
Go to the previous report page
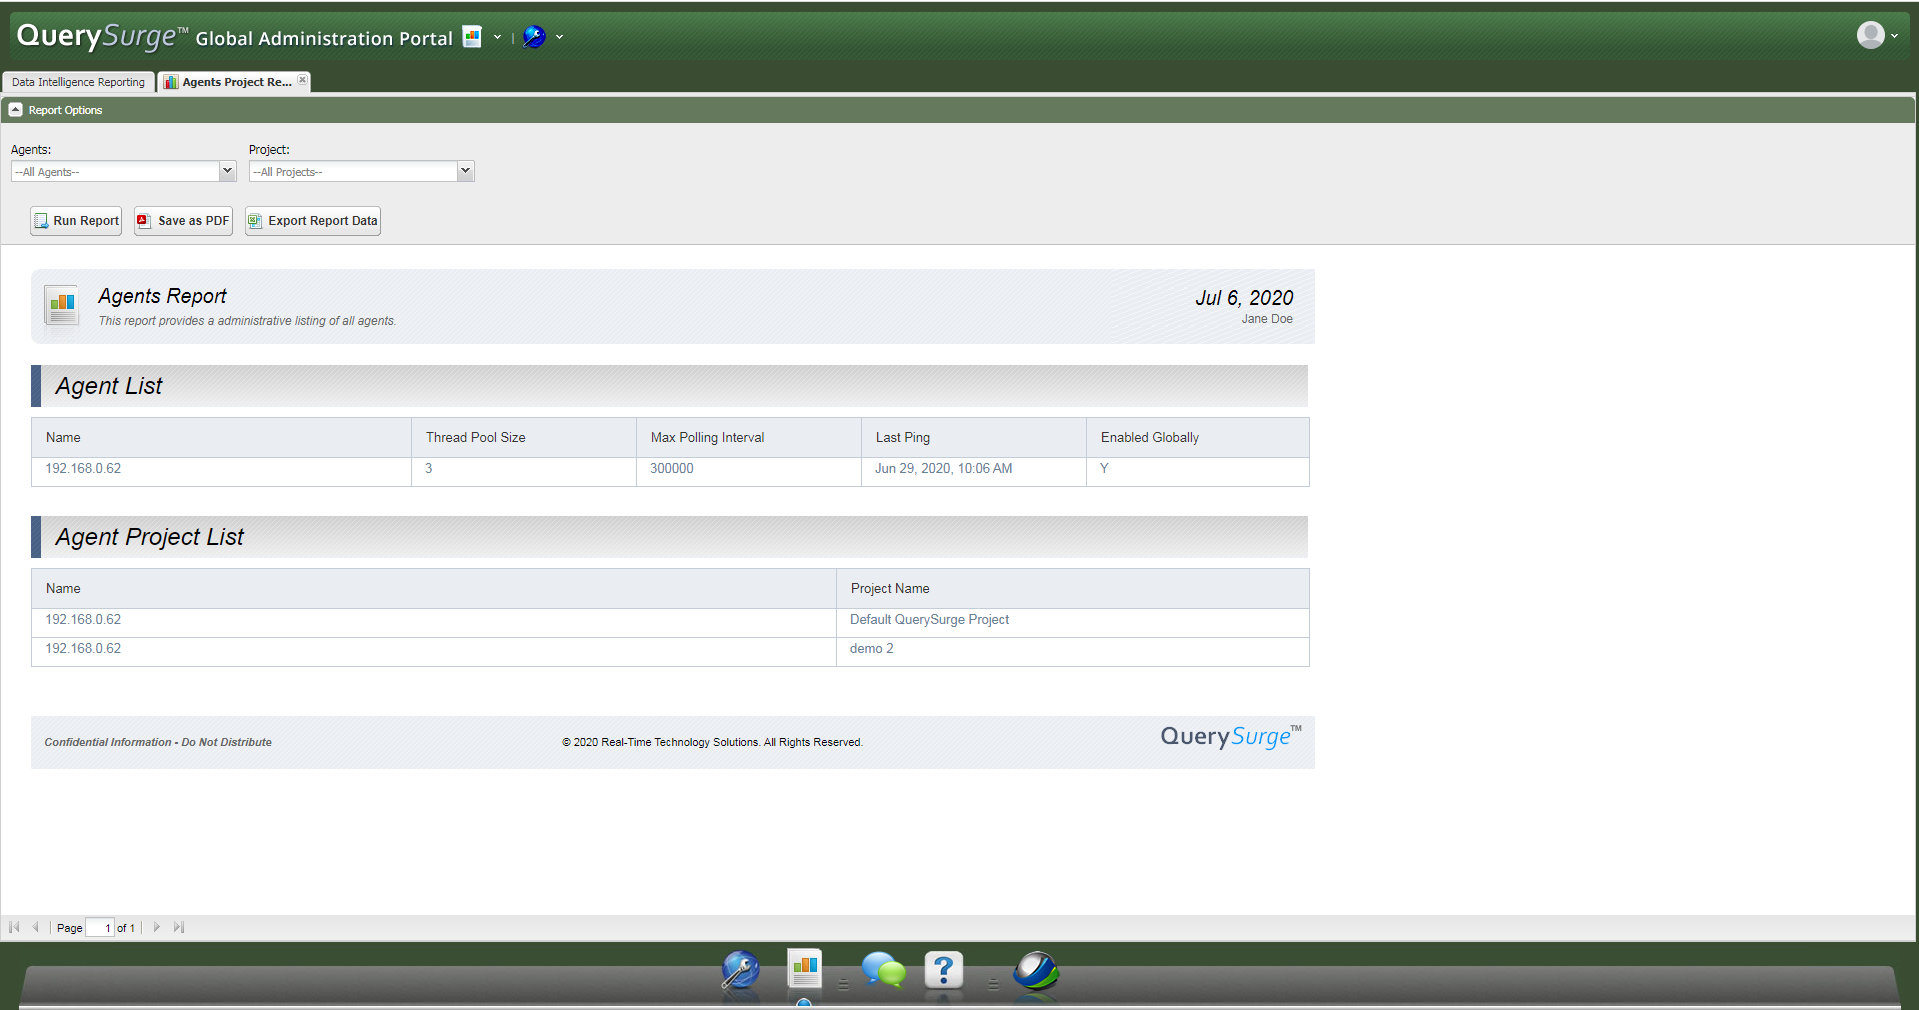tap(36, 927)
